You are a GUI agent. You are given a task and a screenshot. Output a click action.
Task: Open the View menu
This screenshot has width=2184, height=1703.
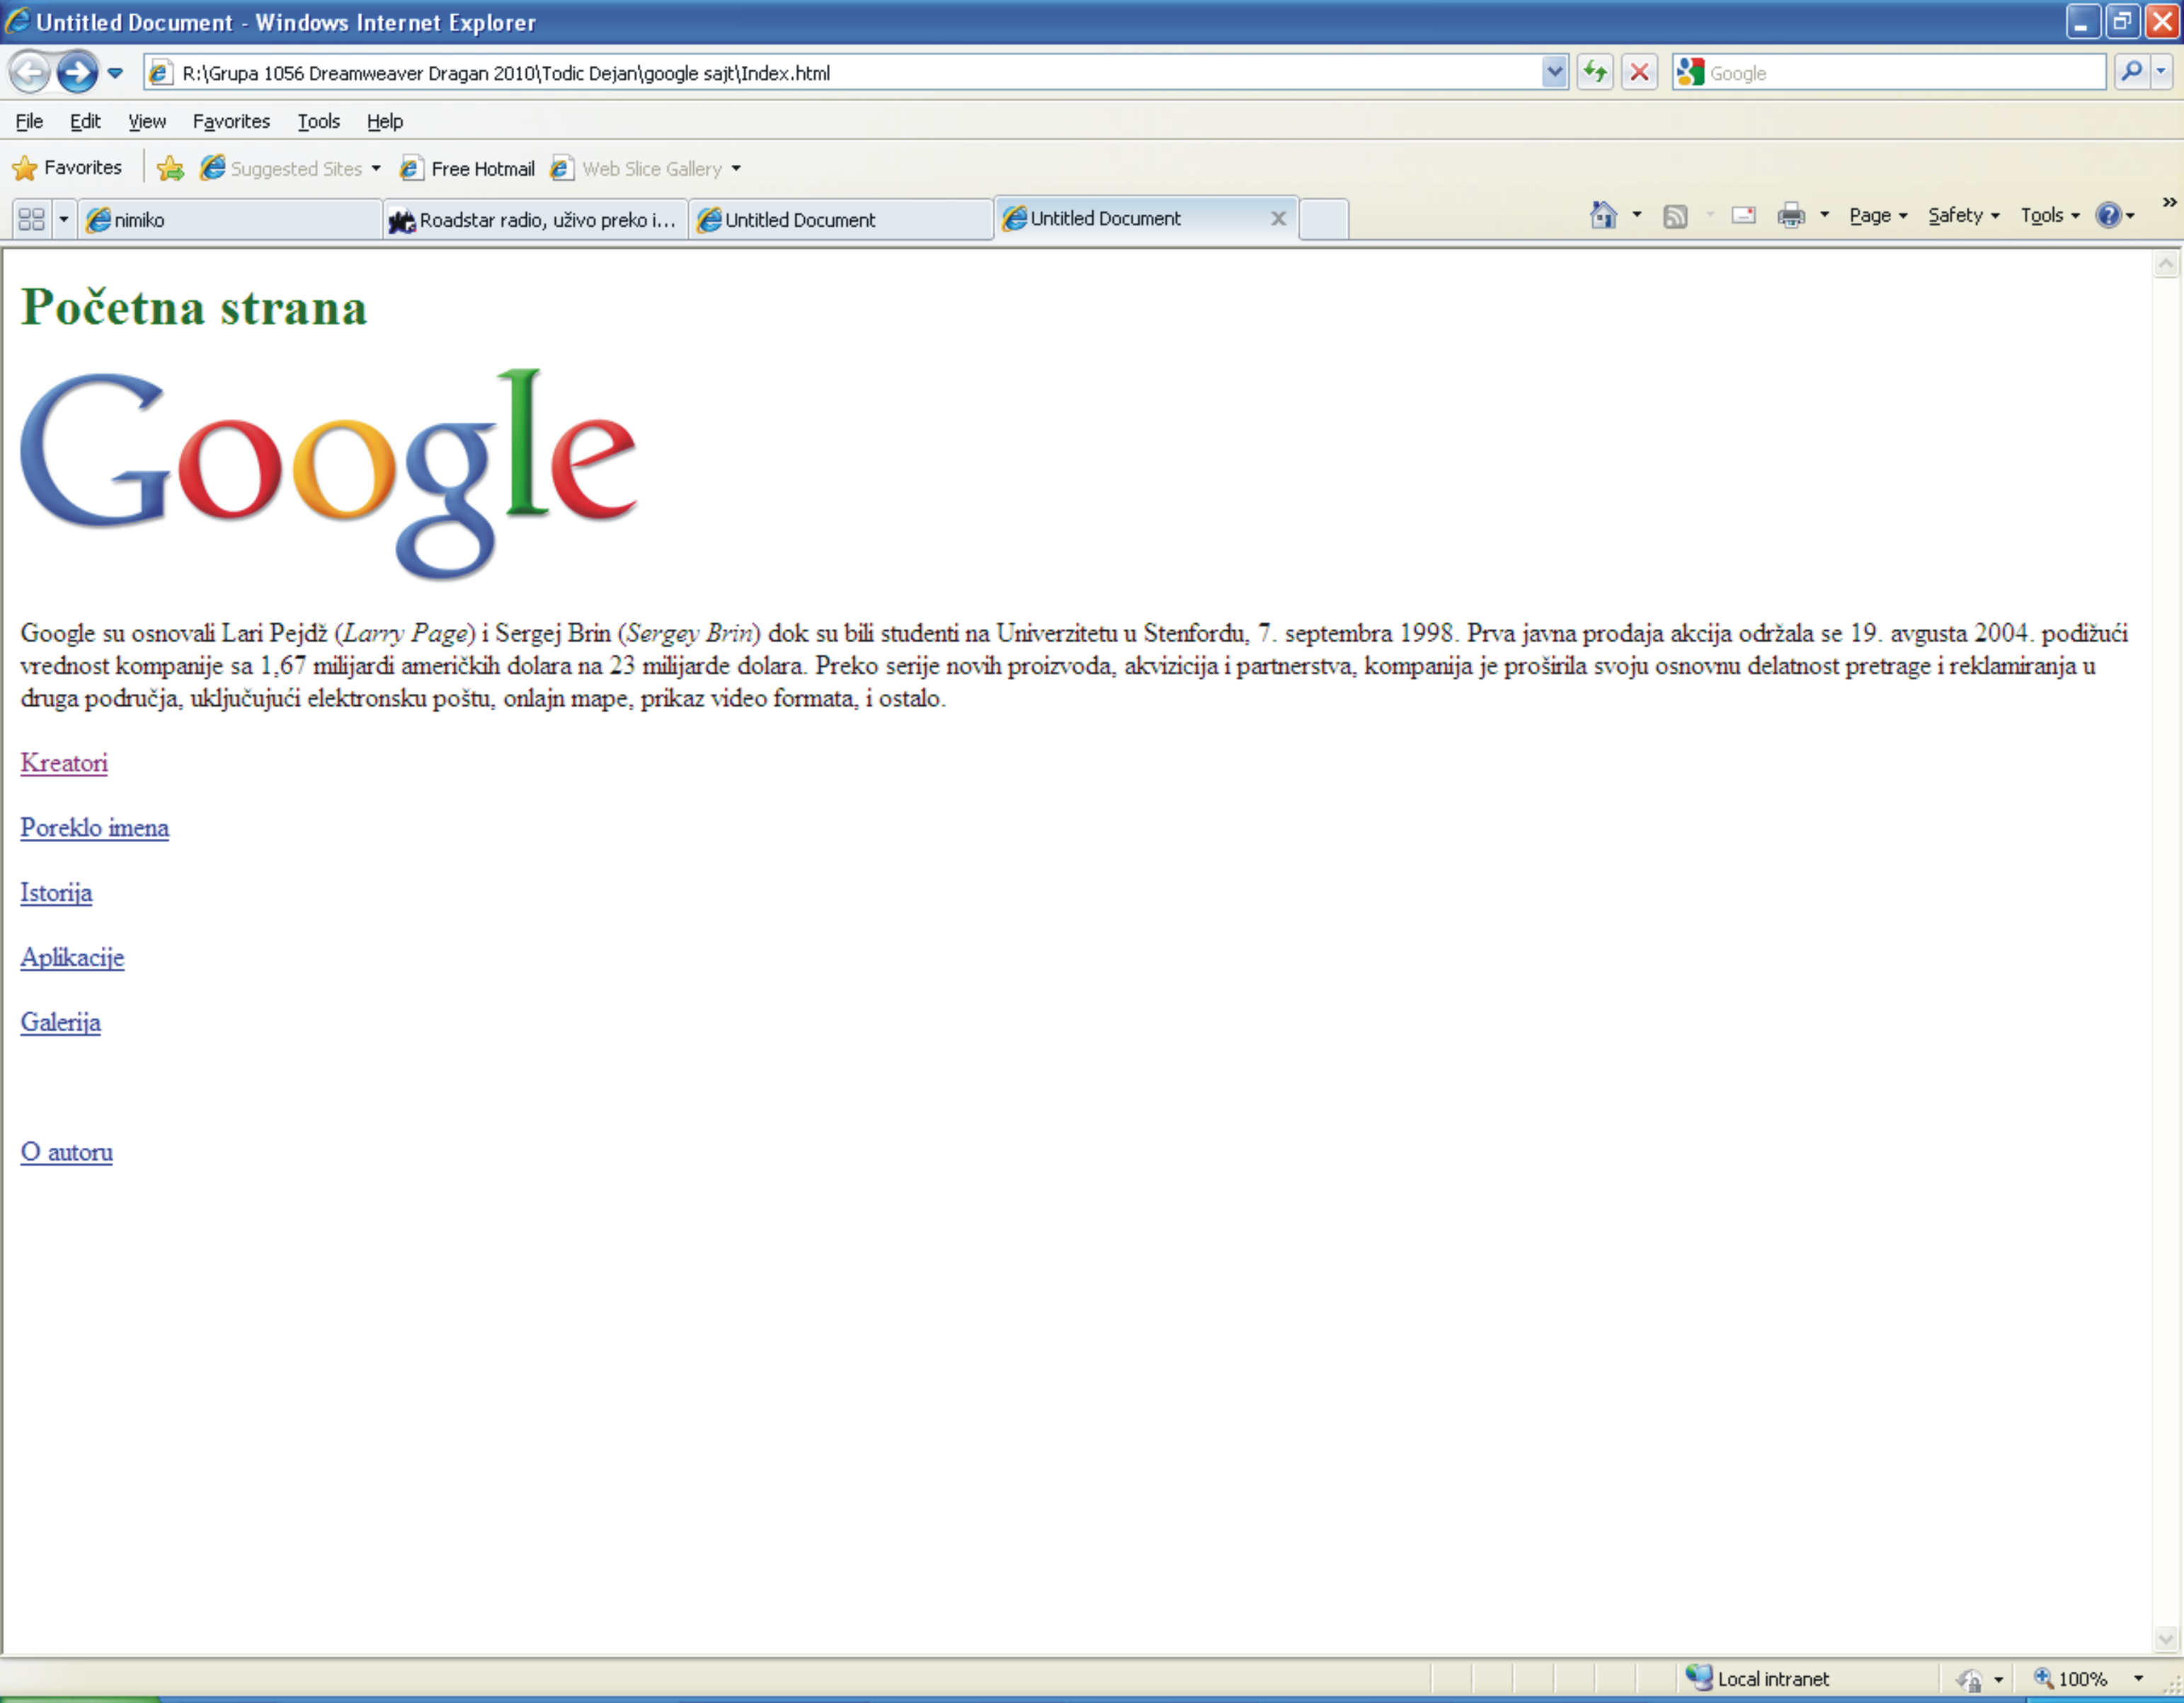(147, 121)
